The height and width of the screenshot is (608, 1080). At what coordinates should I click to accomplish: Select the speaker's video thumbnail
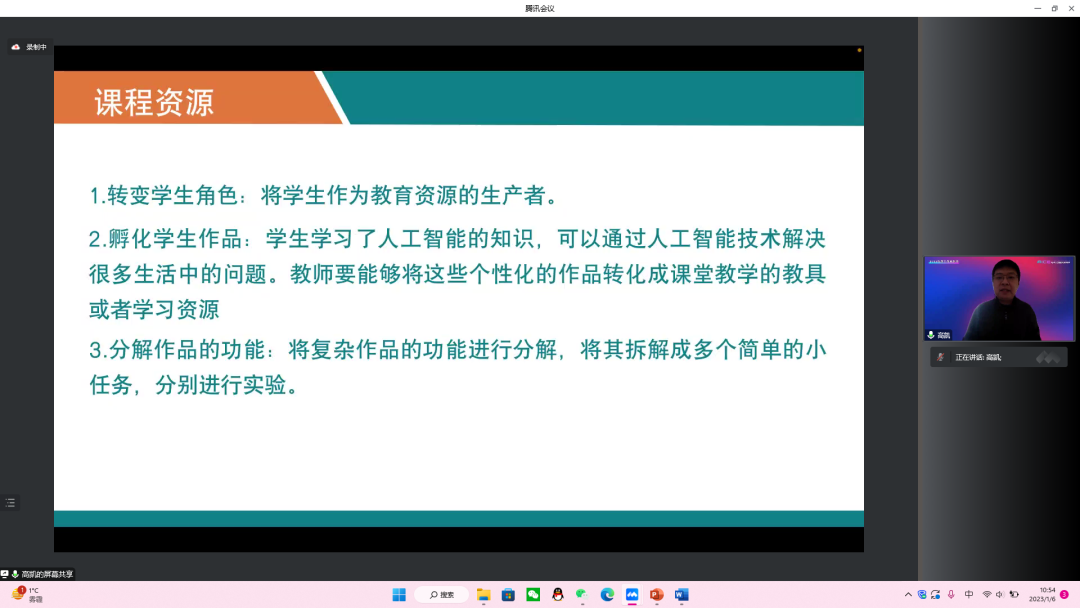[x=998, y=298]
